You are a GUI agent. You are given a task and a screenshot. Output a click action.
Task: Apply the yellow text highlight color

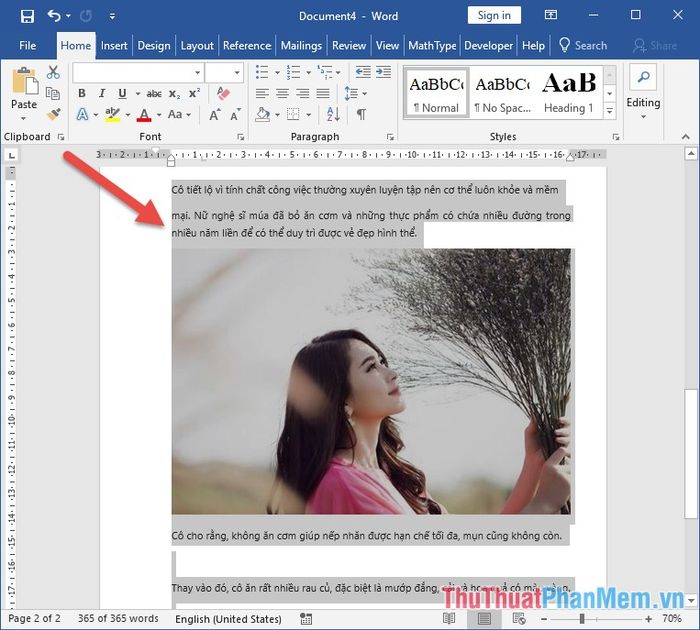click(112, 115)
